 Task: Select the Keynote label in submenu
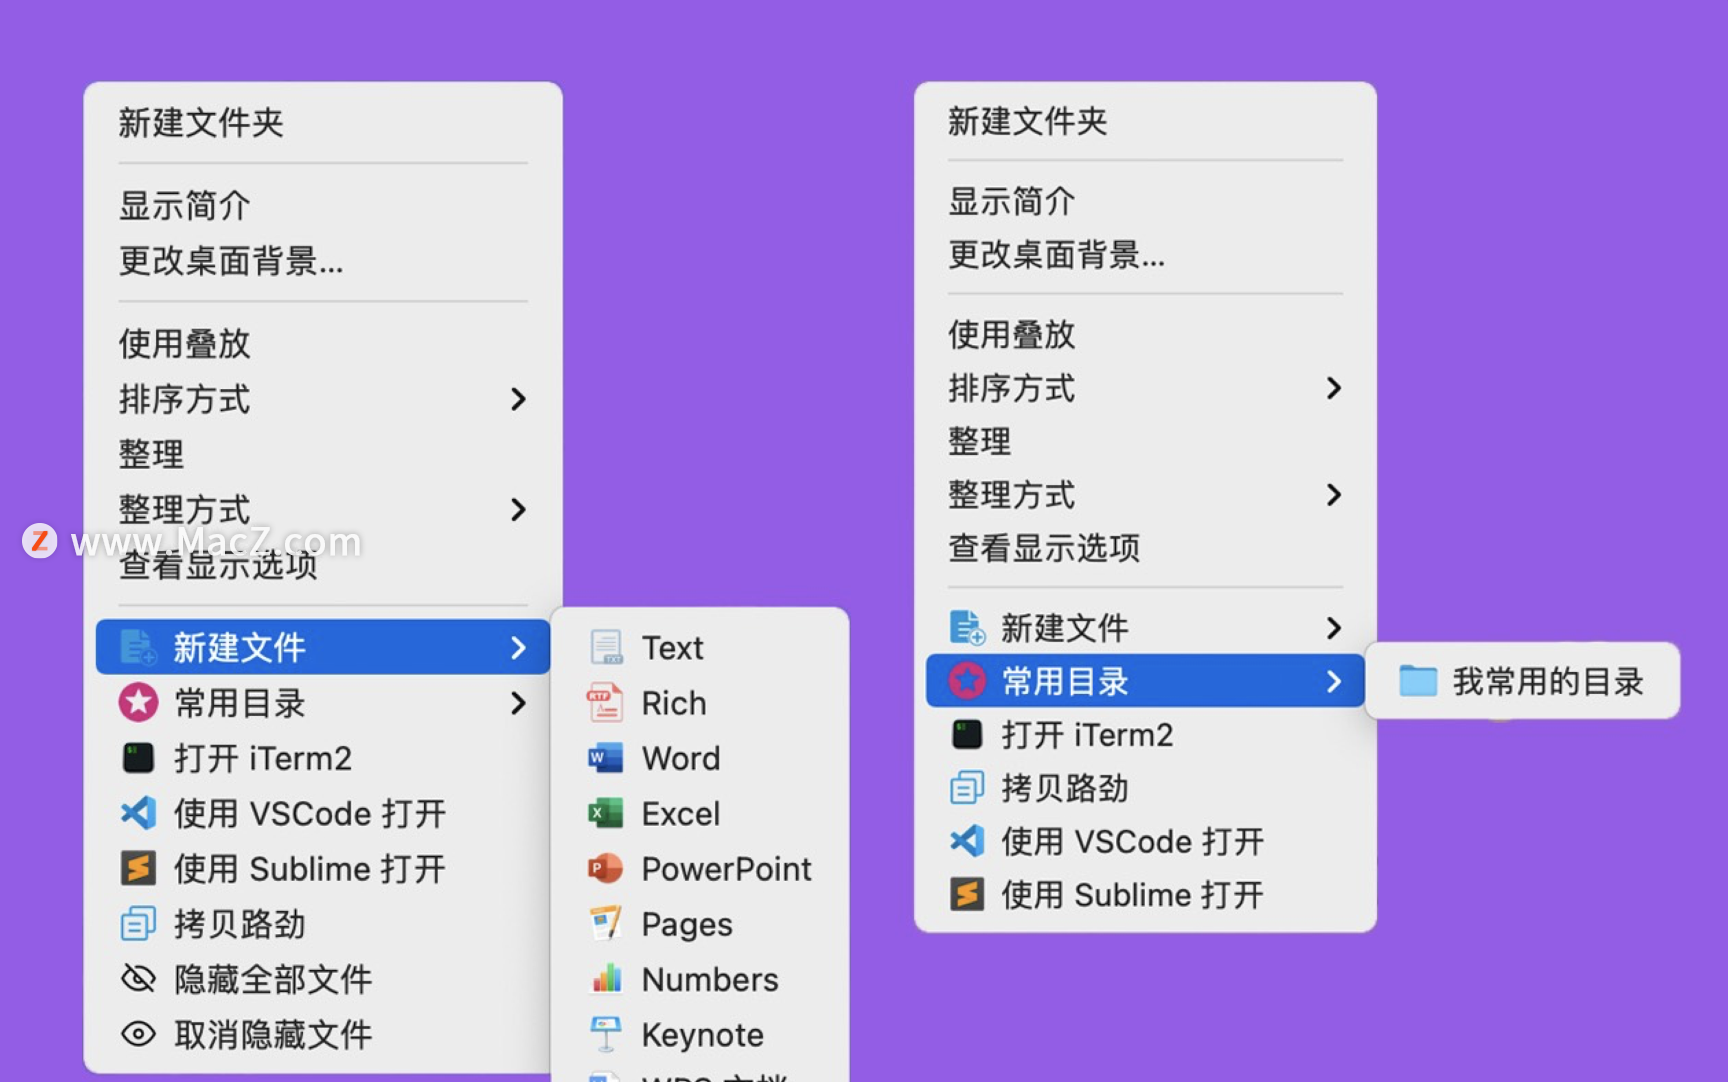(x=703, y=1035)
